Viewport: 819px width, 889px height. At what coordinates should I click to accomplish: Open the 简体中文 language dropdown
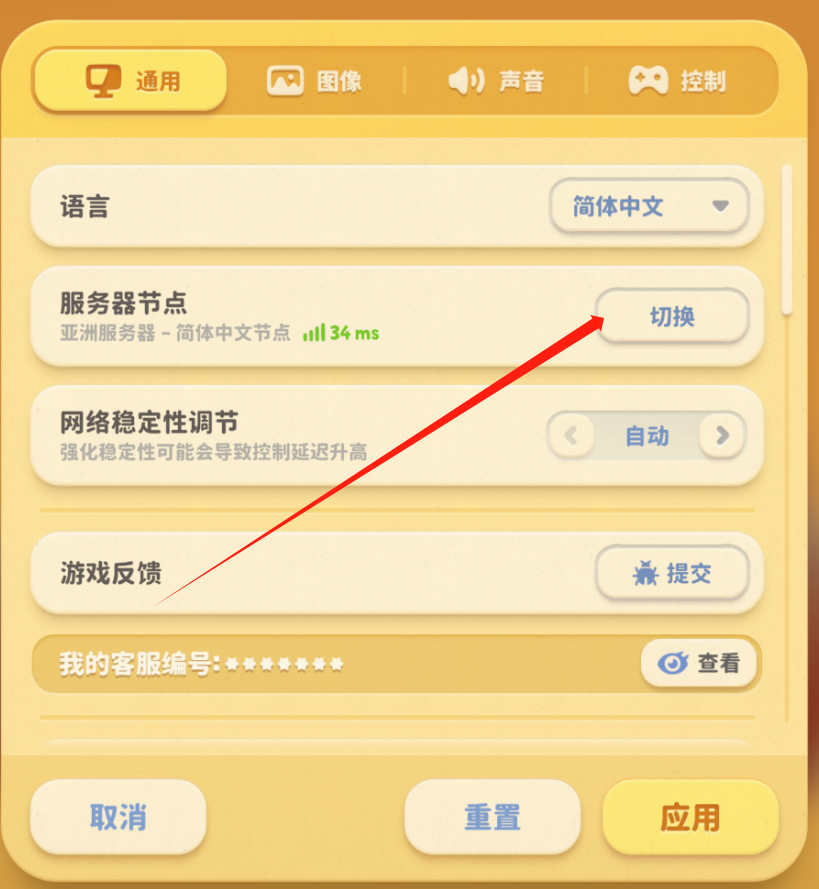(x=649, y=206)
